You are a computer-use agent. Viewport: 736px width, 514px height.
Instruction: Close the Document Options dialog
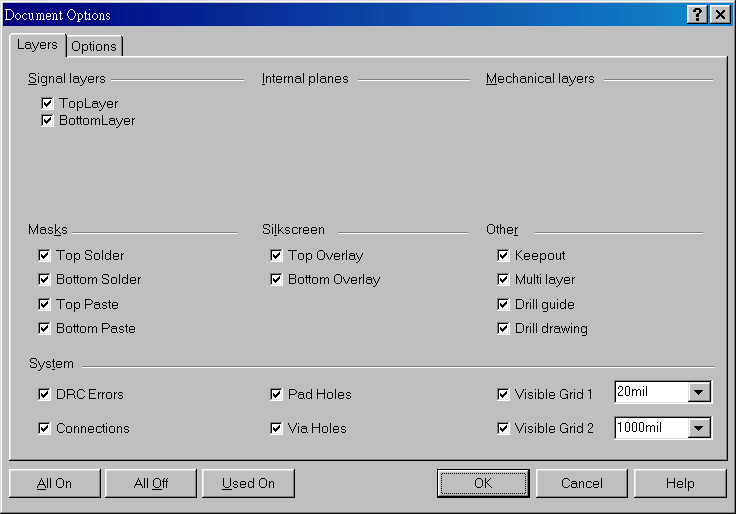[718, 15]
